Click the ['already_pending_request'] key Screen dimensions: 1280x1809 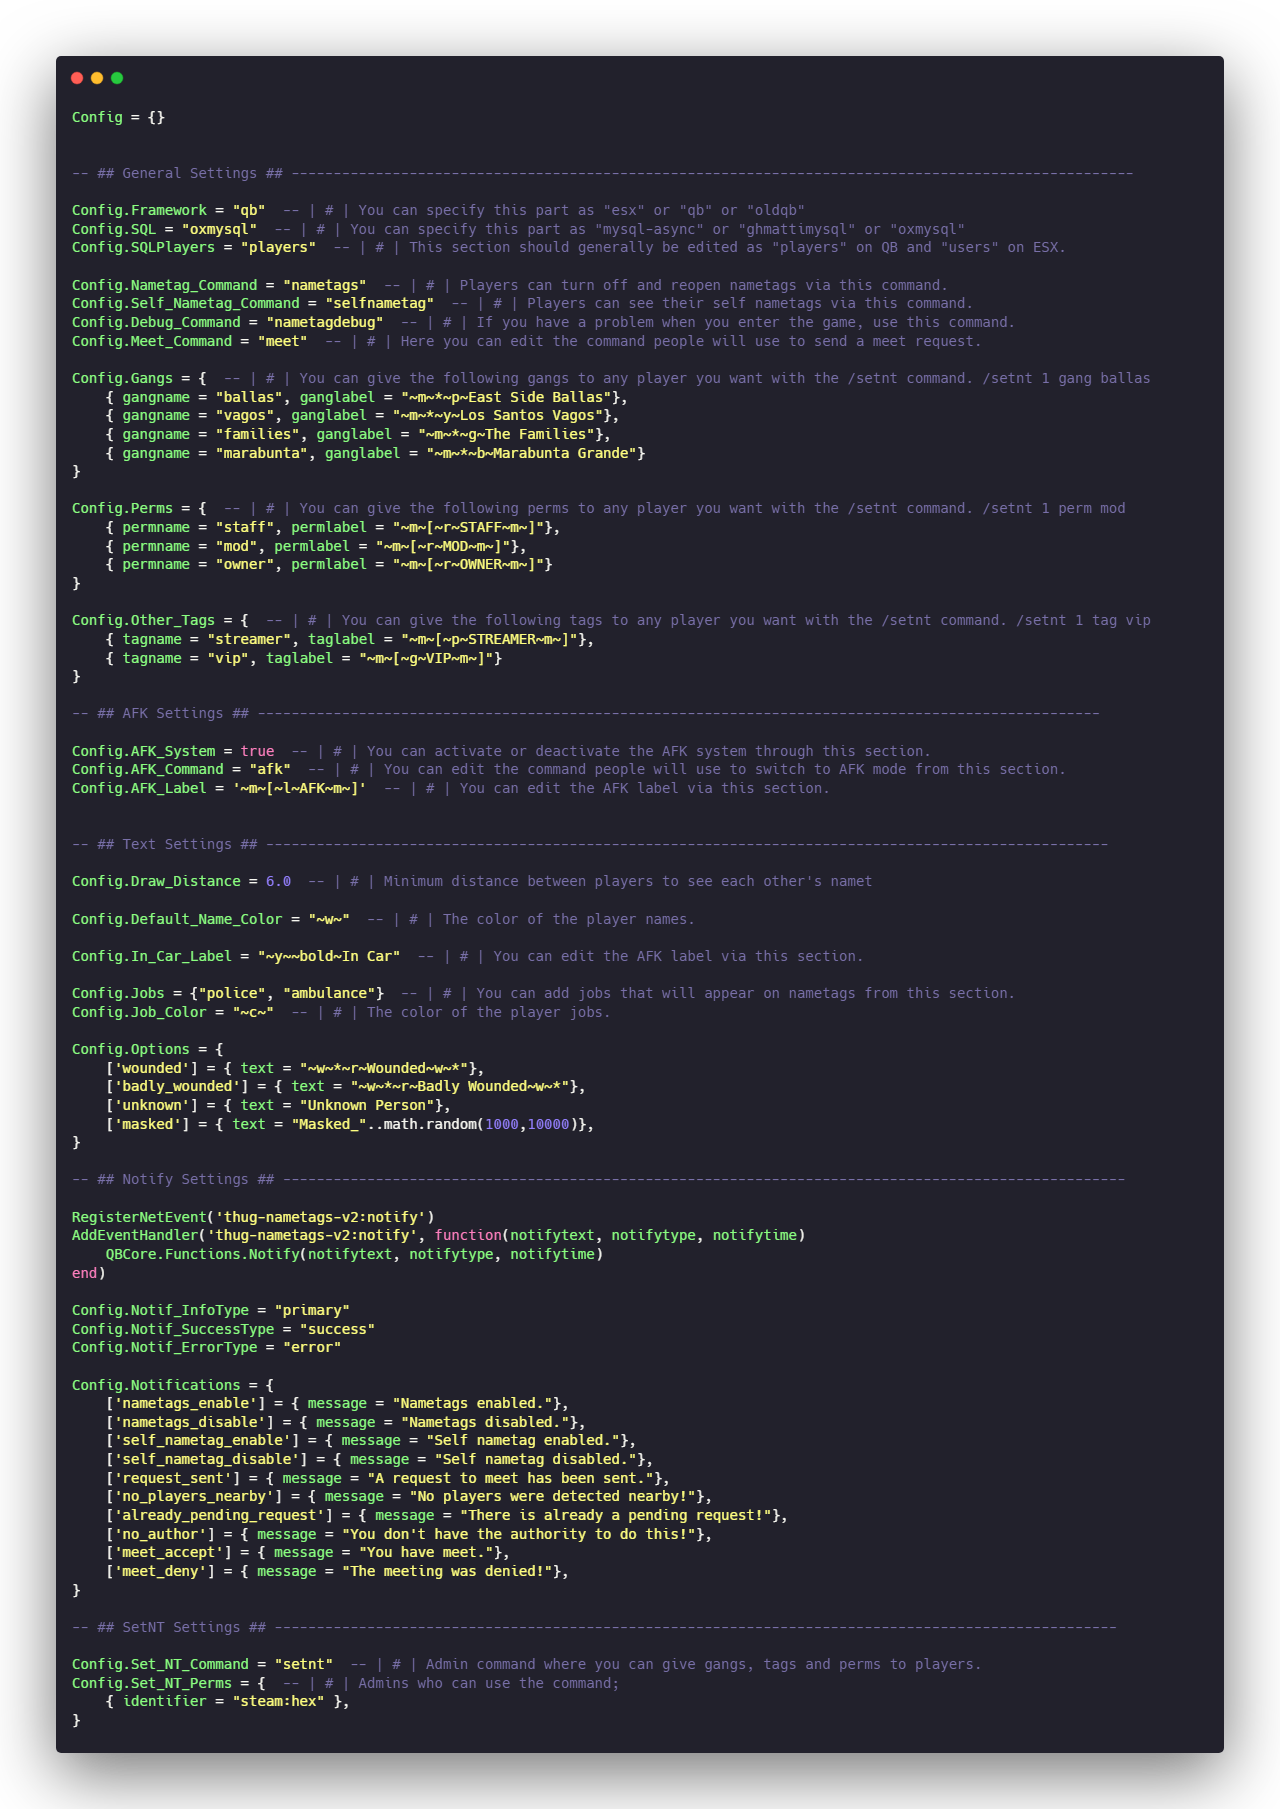[x=219, y=1515]
